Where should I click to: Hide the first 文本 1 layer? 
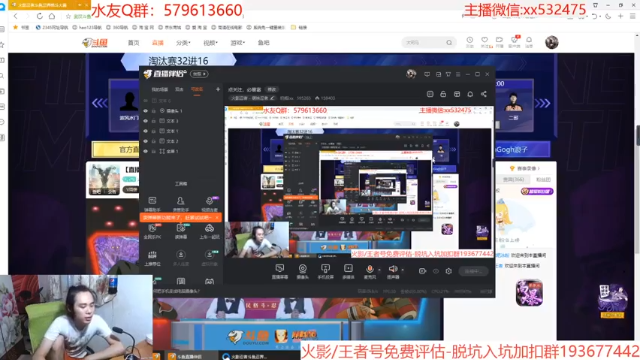(x=146, y=131)
